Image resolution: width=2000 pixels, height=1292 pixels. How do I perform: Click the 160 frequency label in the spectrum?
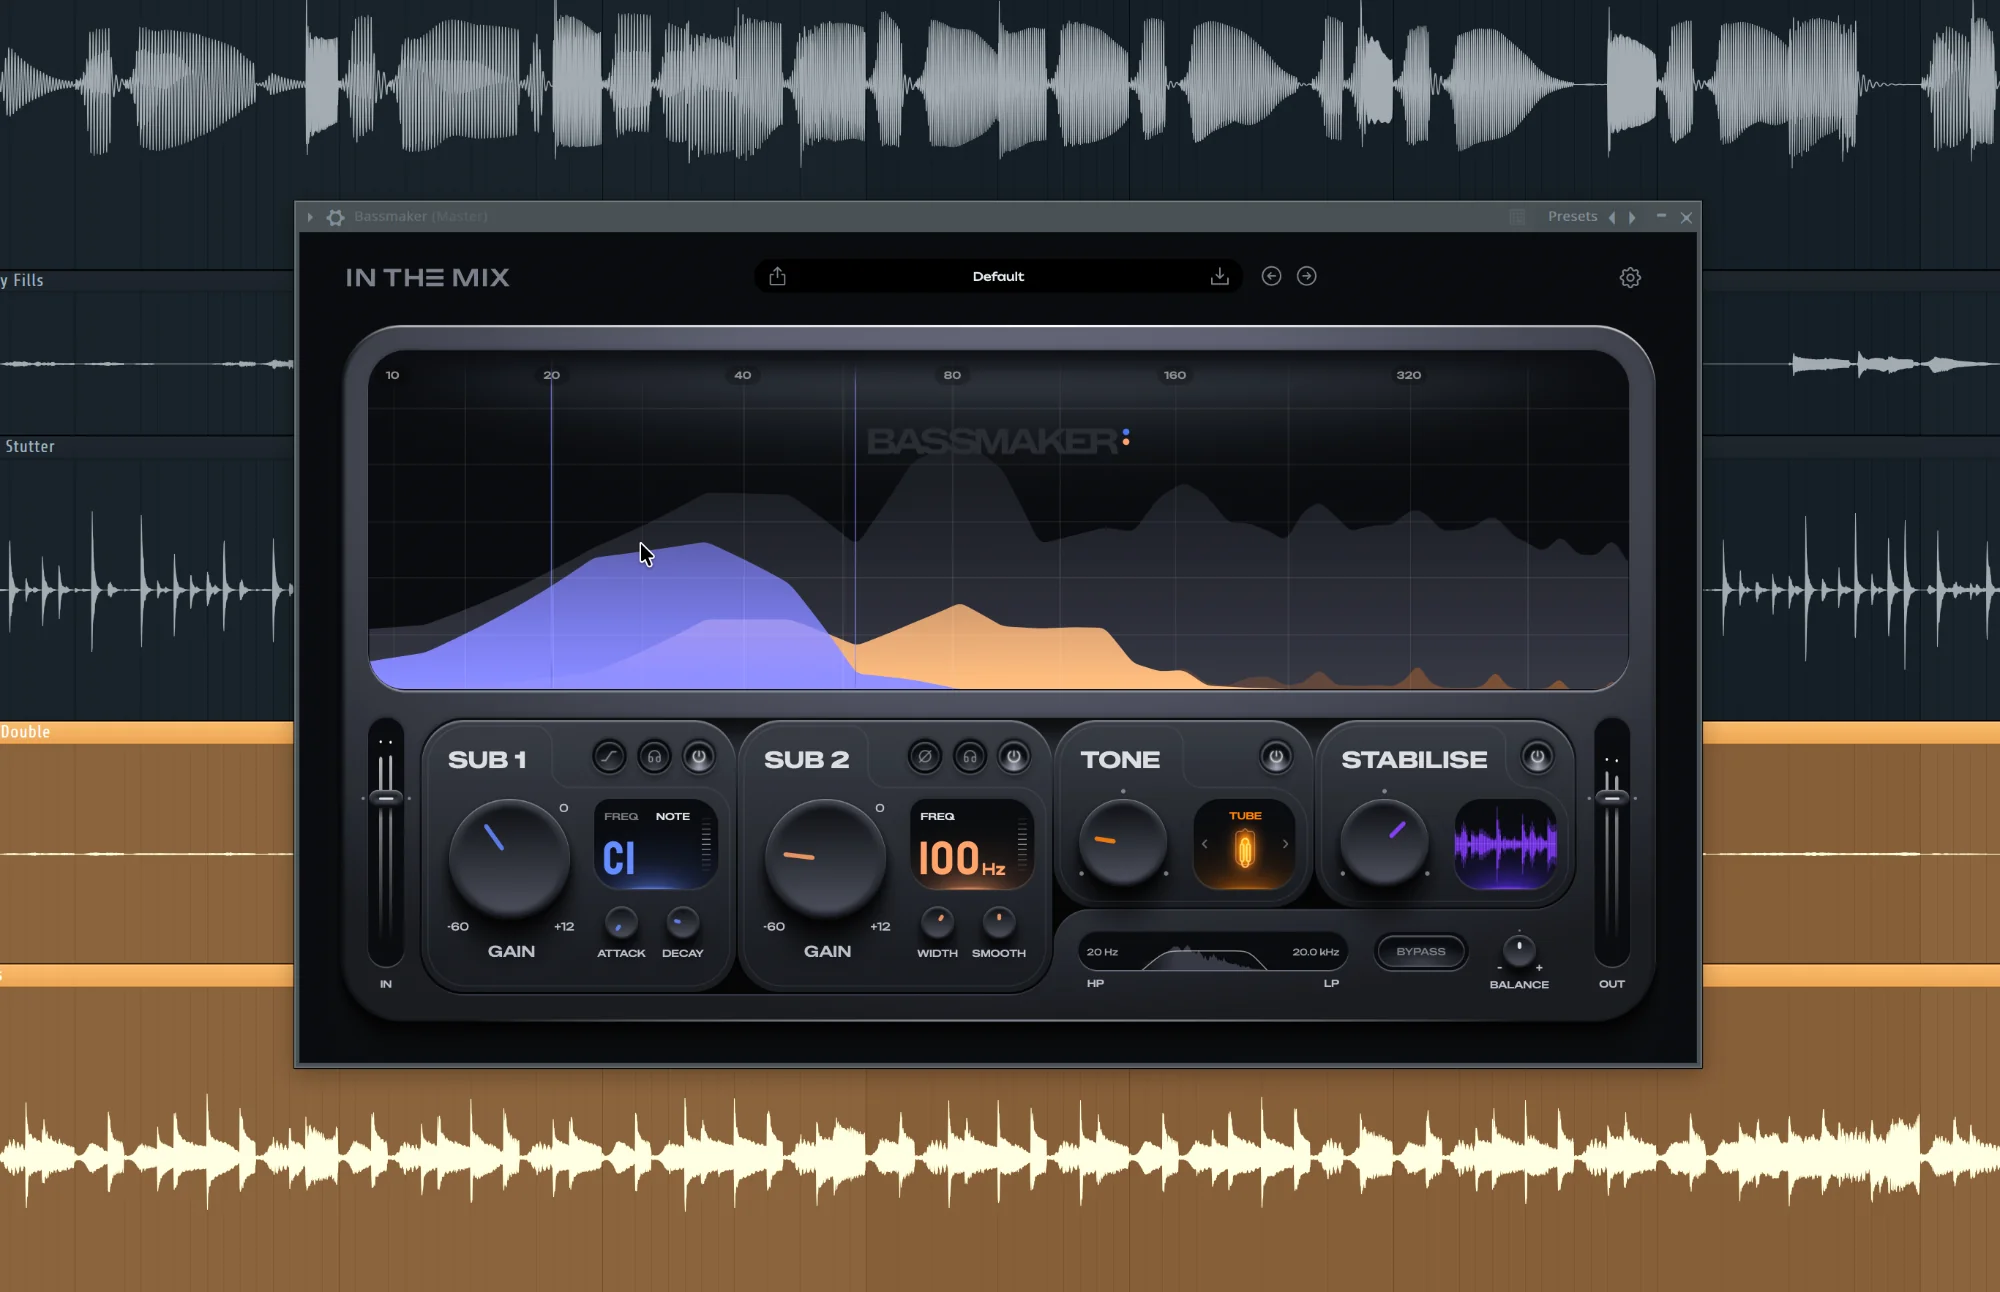pos(1175,375)
